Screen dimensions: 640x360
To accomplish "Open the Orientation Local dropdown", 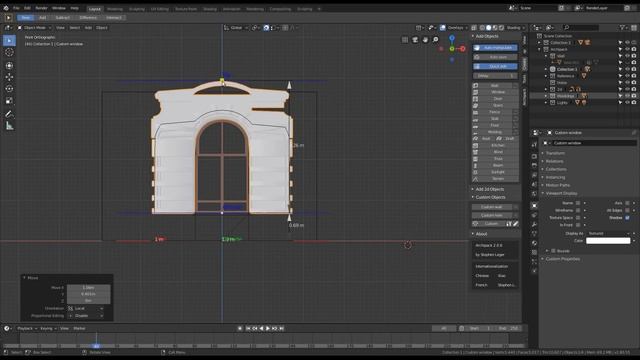I will coord(85,308).
